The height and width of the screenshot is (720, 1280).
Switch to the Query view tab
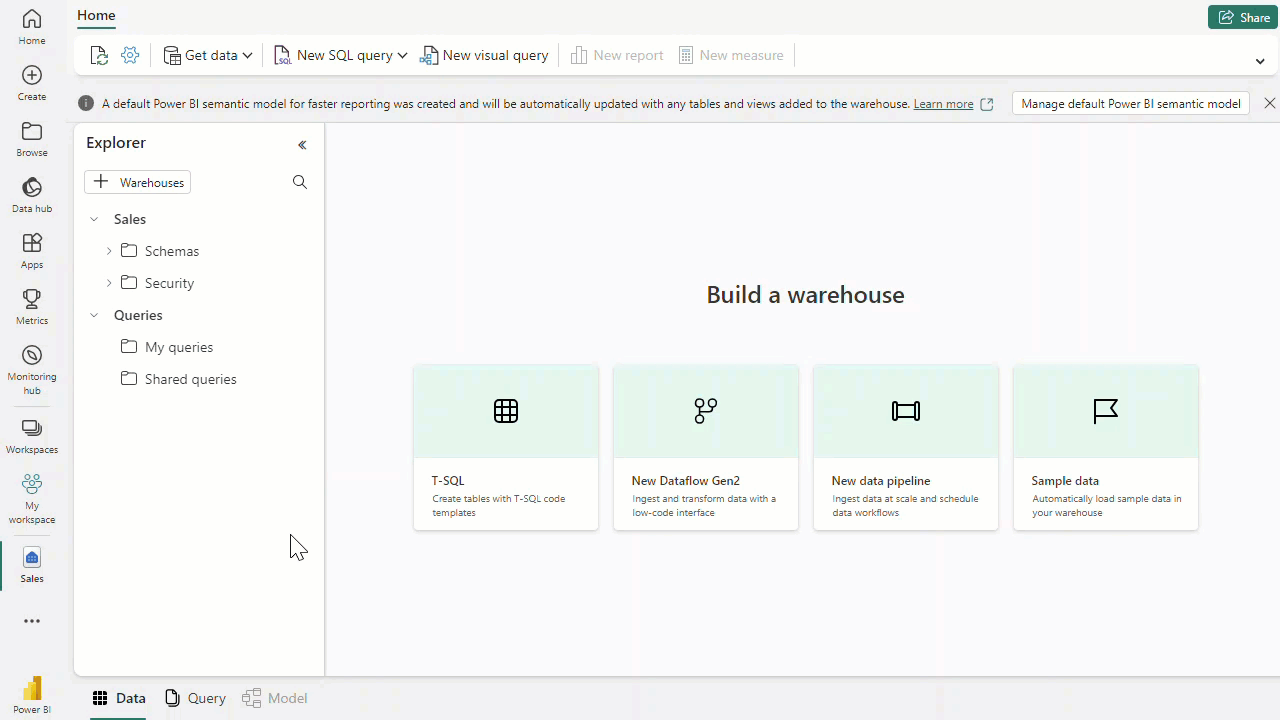point(196,698)
